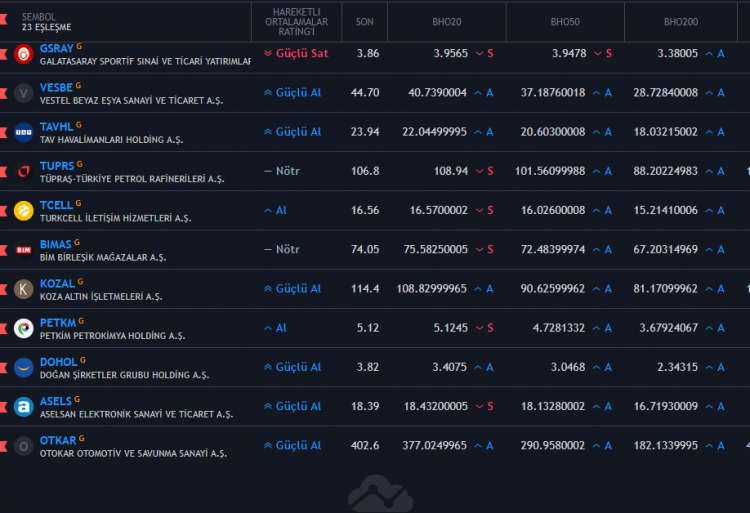Click the Turkcell TCELL yellow logo

[x=23, y=210]
